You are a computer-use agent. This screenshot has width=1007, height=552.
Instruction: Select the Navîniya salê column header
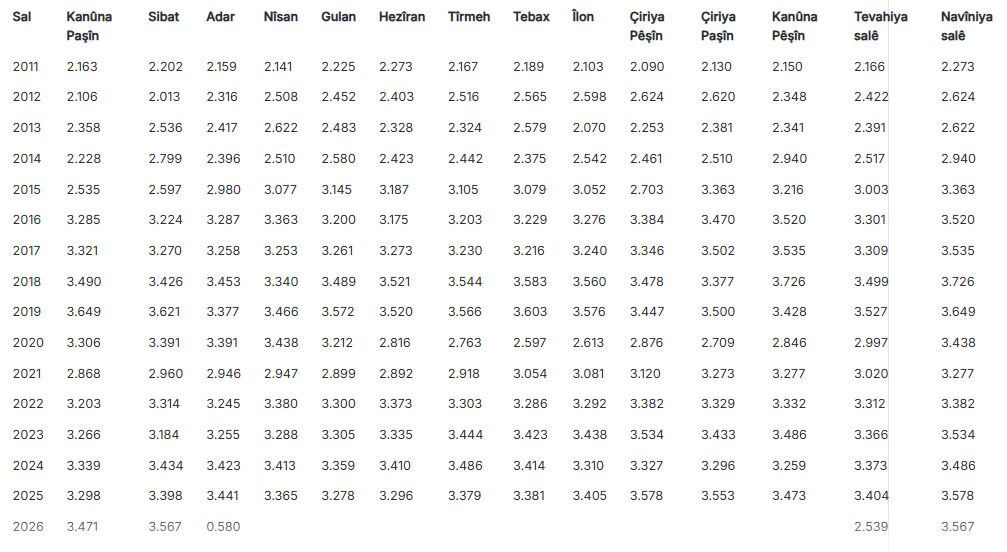966,26
